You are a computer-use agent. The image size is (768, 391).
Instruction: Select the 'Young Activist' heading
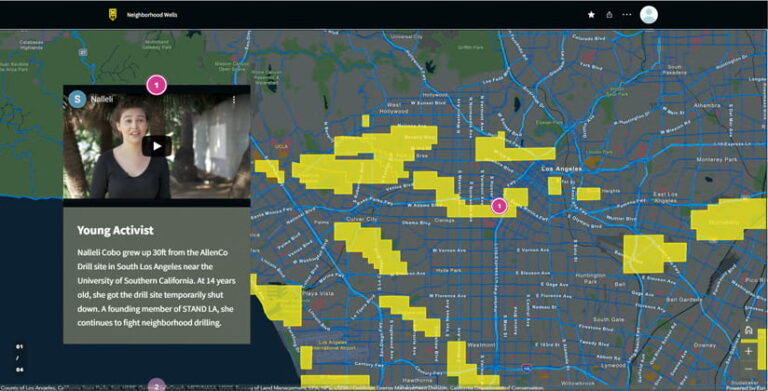tap(115, 230)
